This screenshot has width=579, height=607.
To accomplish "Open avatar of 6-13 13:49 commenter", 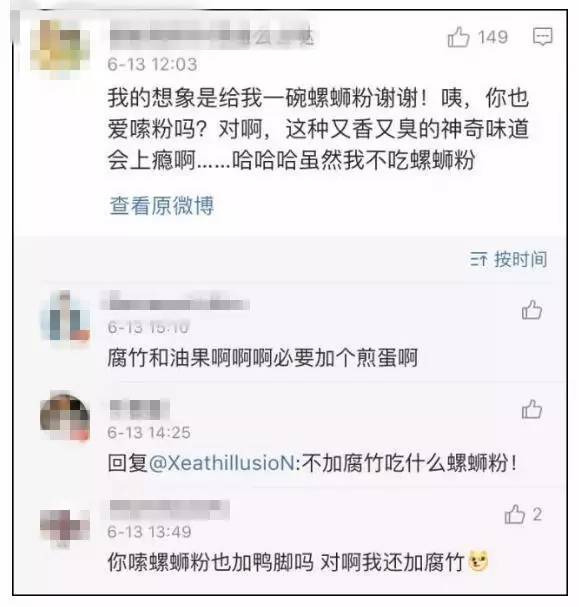I will [65, 526].
